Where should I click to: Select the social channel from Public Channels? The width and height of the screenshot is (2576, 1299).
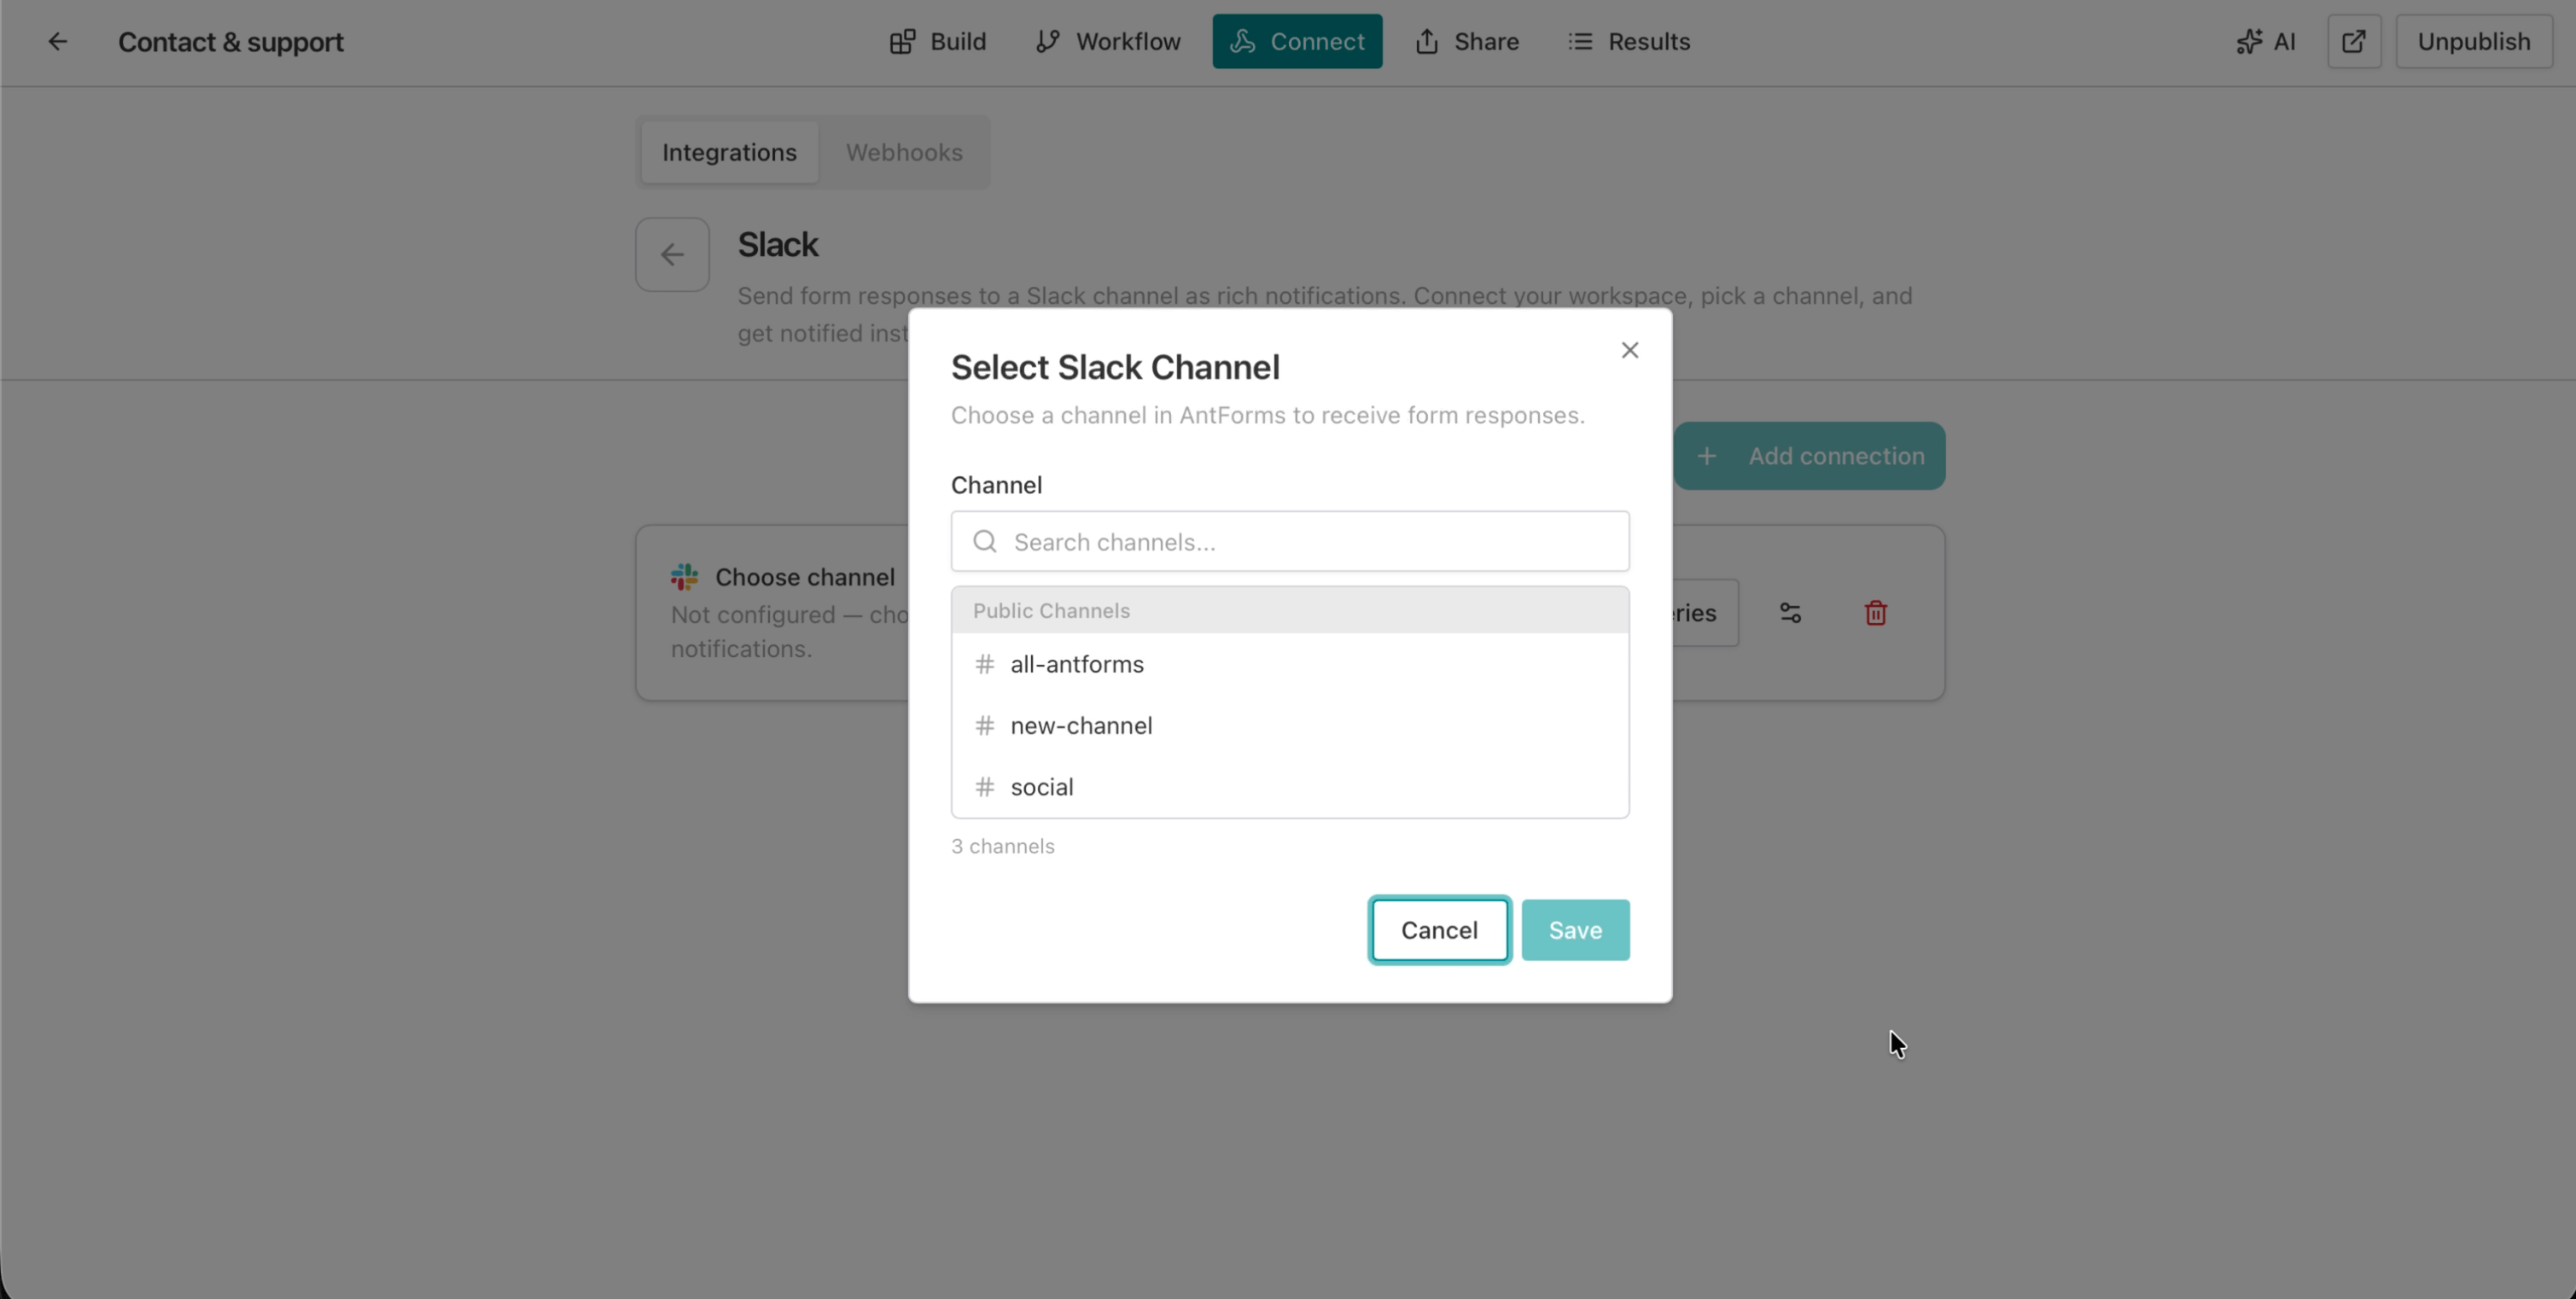(1041, 786)
